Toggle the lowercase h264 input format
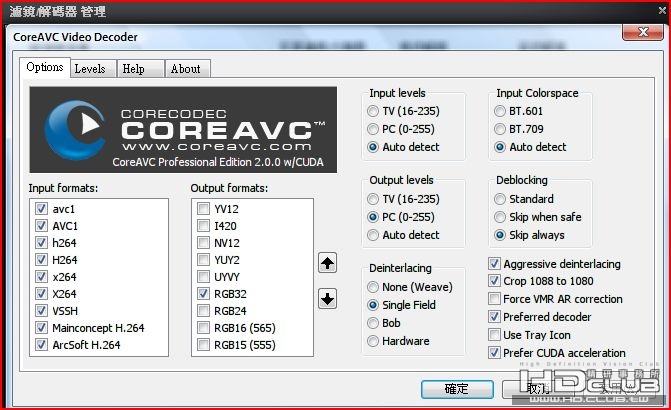Viewport: 671px width, 410px height. click(41, 243)
